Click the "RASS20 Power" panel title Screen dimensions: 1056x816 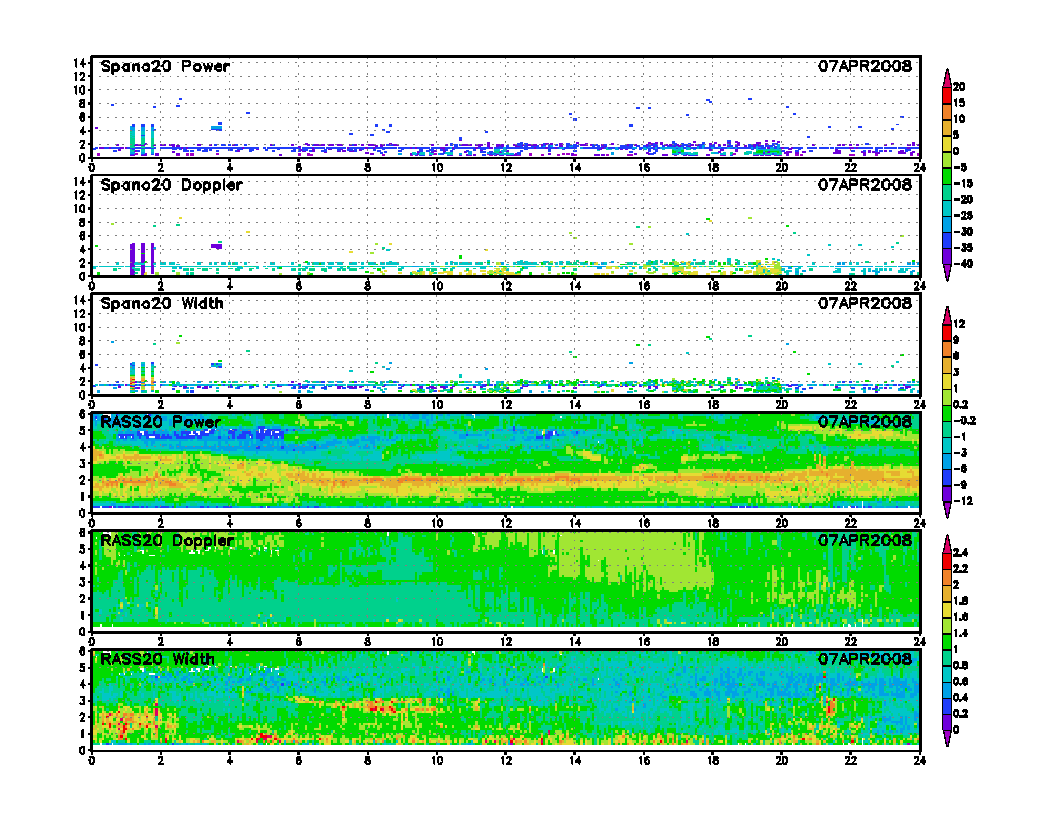[160, 422]
